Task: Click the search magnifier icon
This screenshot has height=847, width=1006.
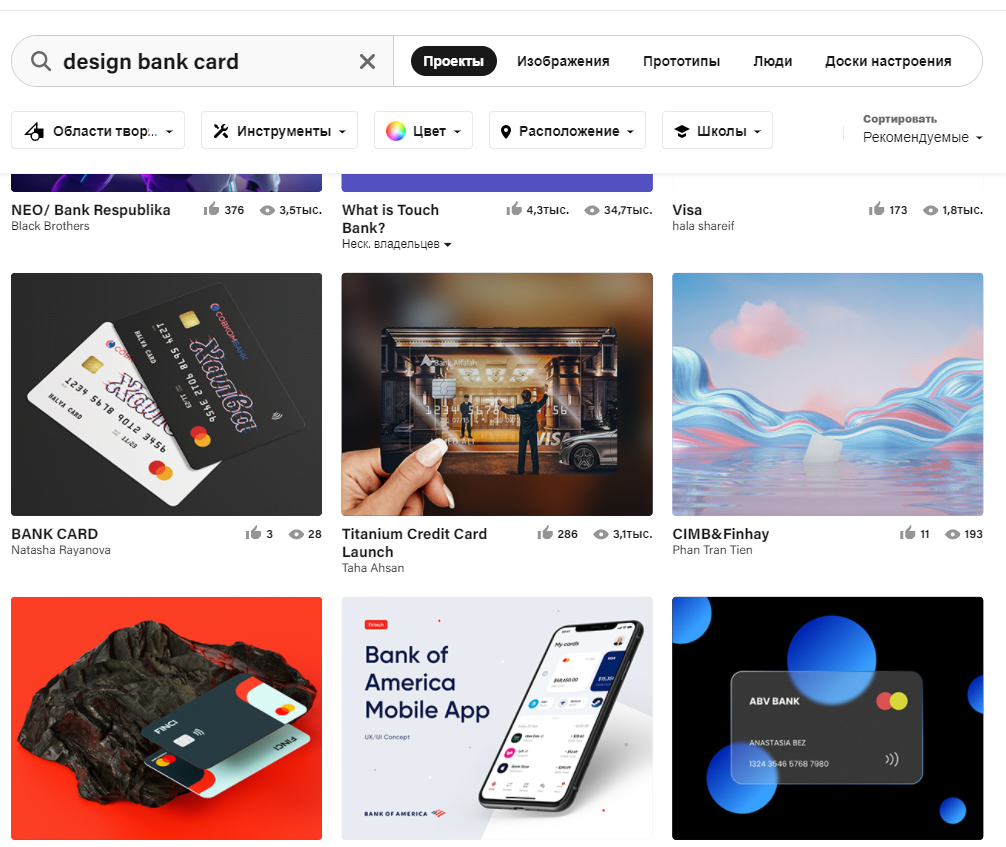Action: pyautogui.click(x=41, y=62)
